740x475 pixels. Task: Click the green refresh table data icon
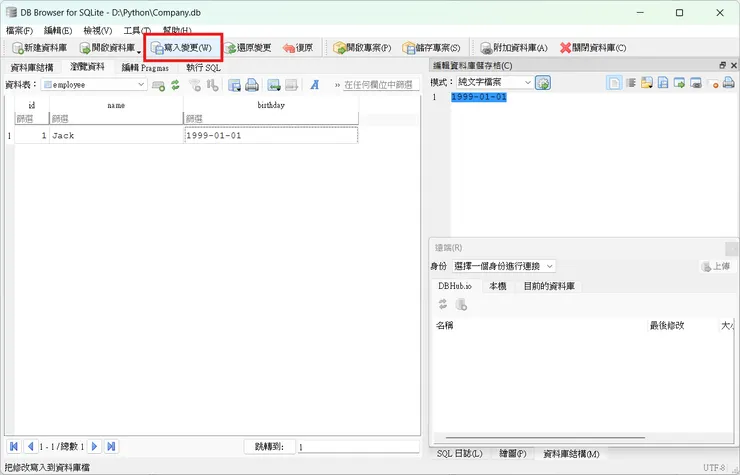tap(176, 85)
